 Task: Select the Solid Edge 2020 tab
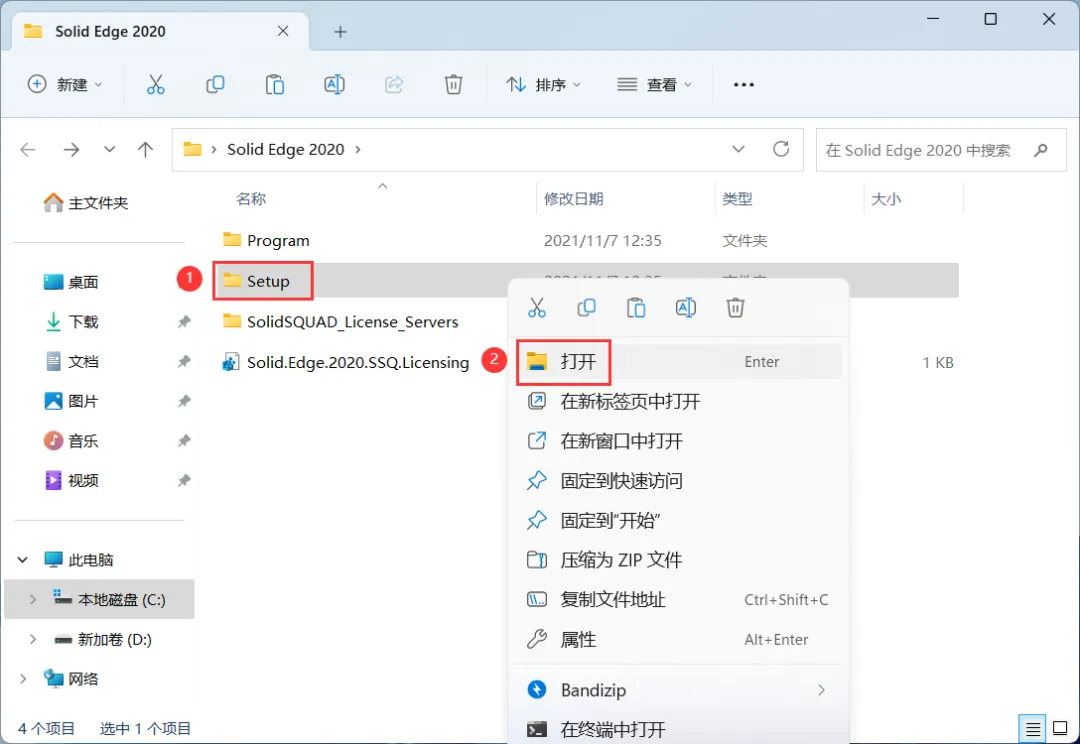[160, 32]
